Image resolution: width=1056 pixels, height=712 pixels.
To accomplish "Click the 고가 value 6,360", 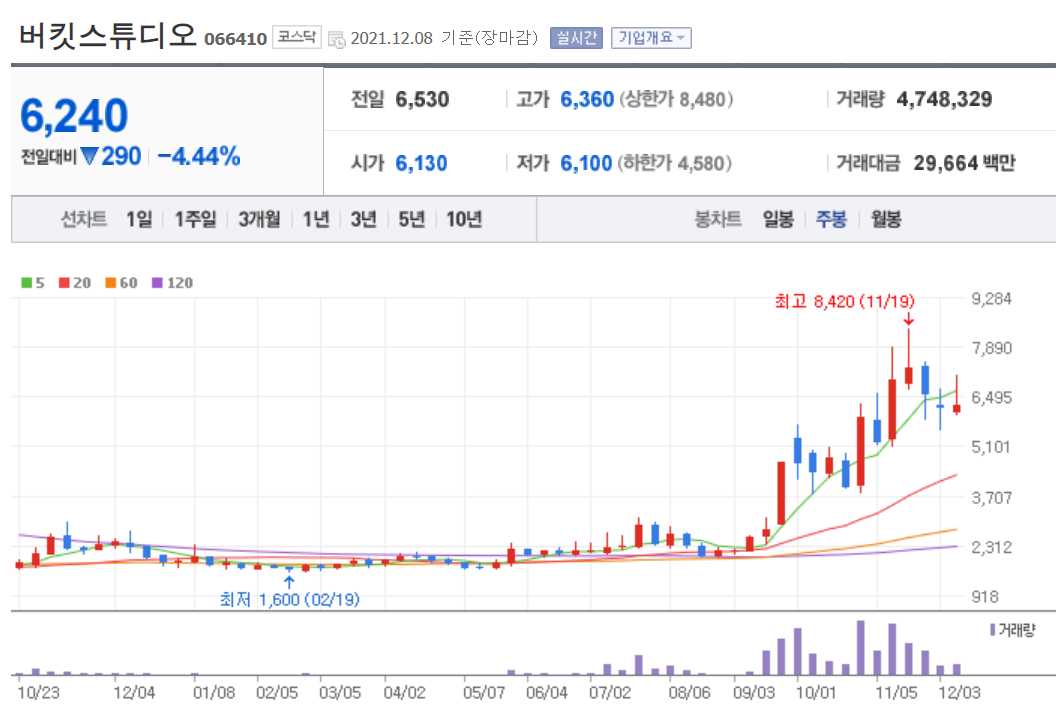I will click(x=587, y=100).
